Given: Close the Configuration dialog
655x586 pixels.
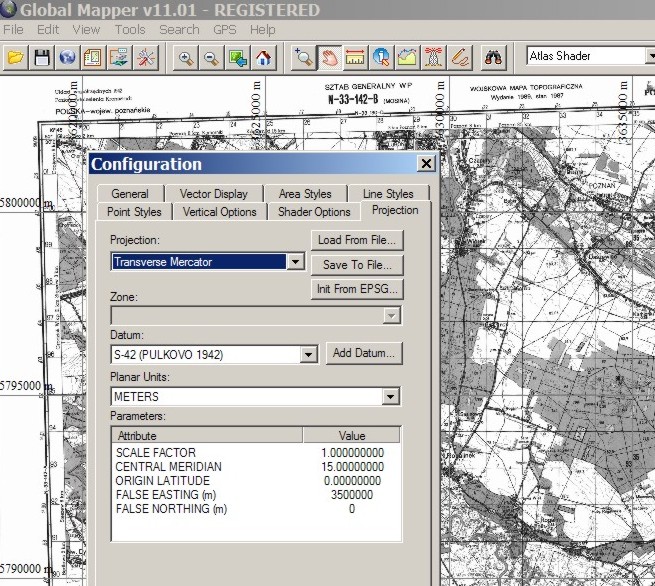Looking at the screenshot, I should 426,163.
